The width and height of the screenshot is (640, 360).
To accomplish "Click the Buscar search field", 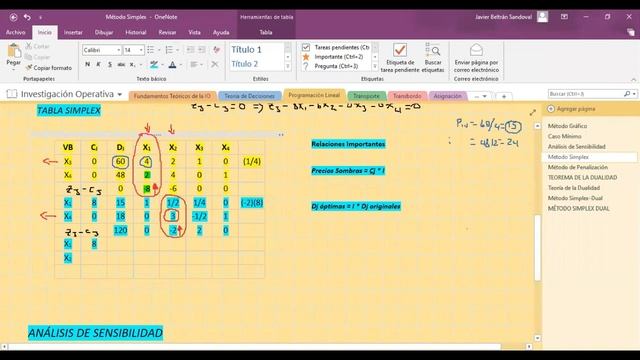I will coord(584,94).
